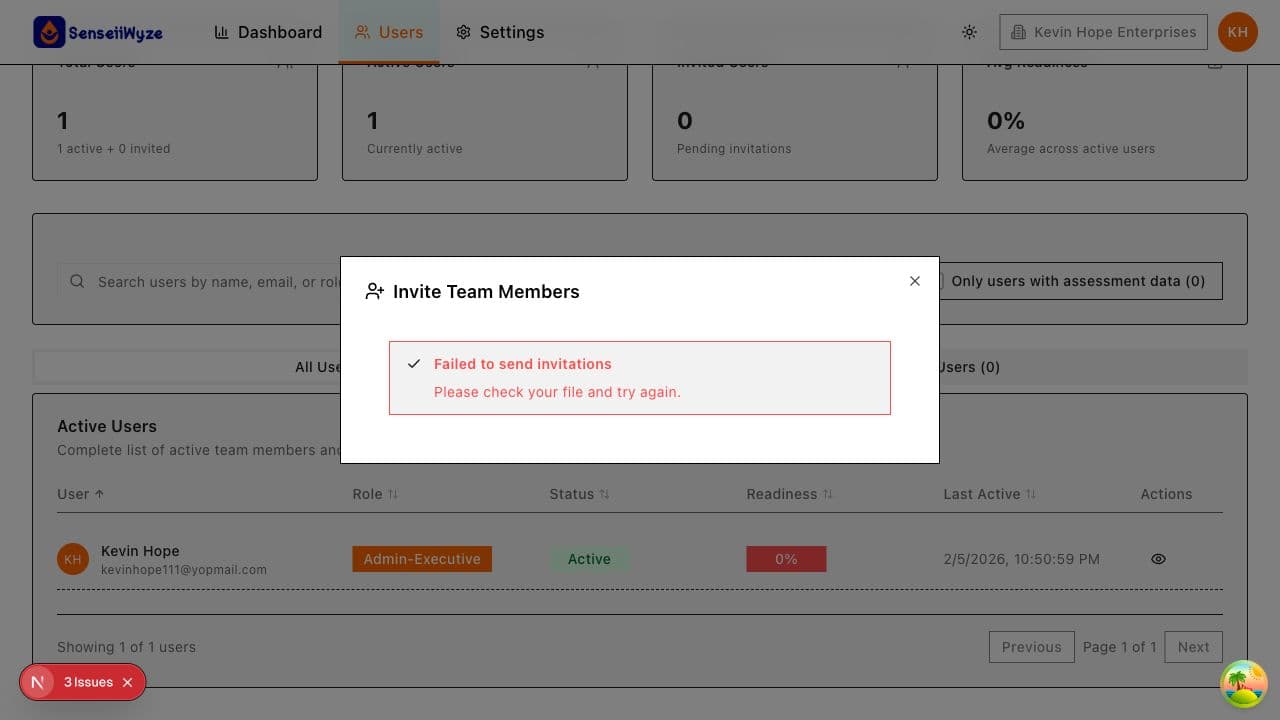
Task: Click the Next pagination button
Action: (1193, 647)
